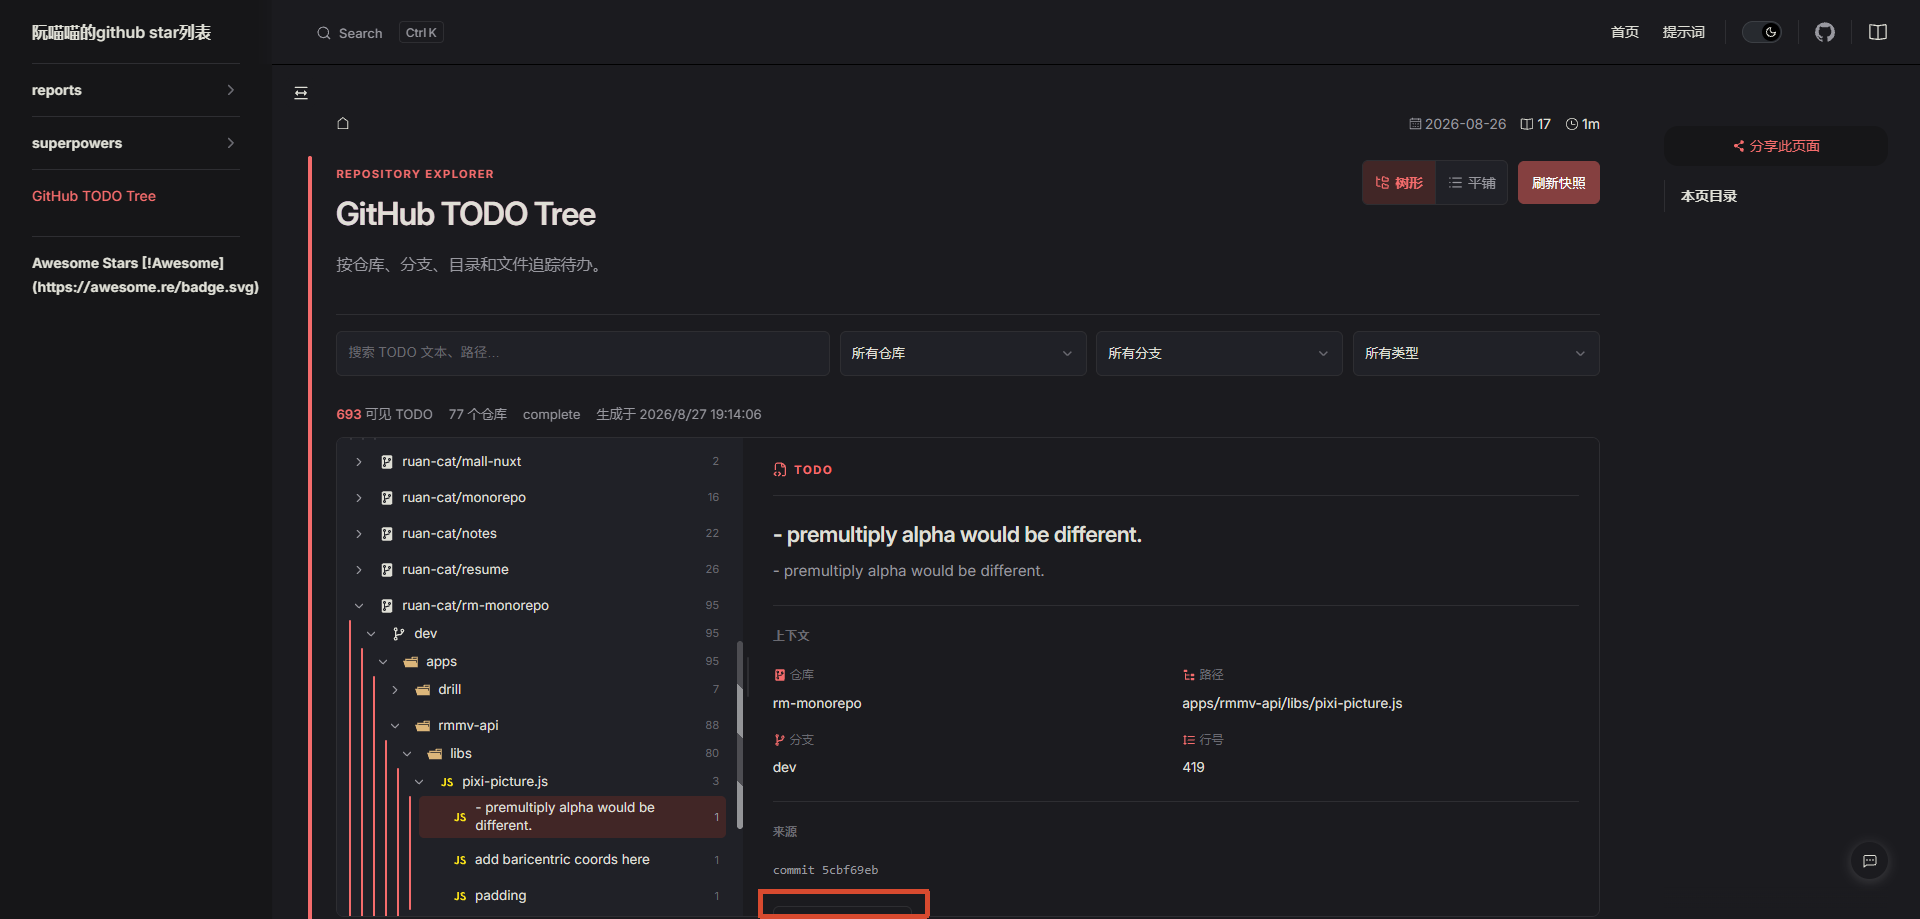Viewport: 1920px width, 919px height.
Task: Focus the 搜索 TODO 文本 search field
Action: [x=583, y=353]
